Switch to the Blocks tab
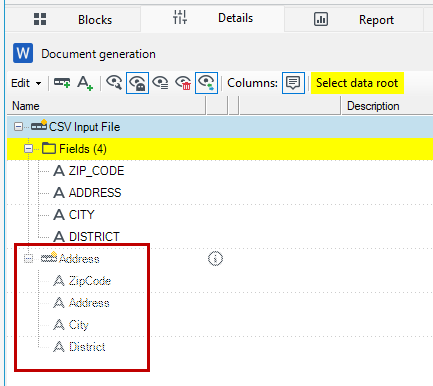Viewport: 433px width, 386px height. coord(73,20)
